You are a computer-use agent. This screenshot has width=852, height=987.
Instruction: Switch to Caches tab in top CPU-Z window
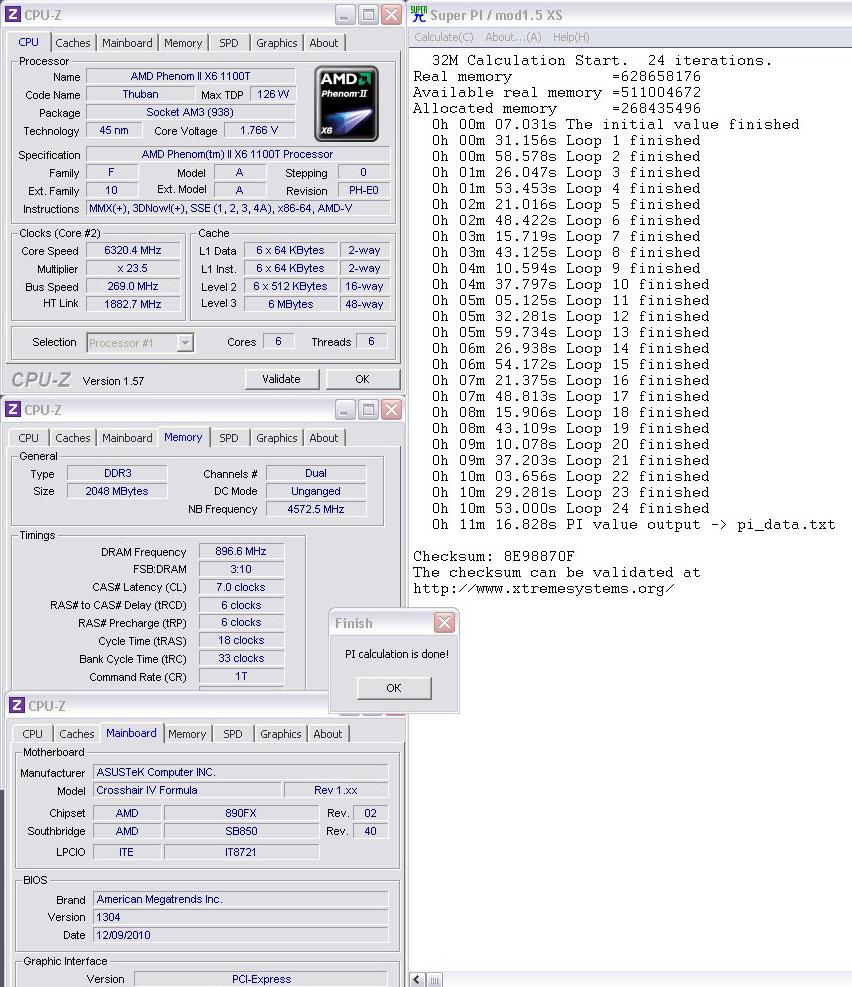[72, 43]
